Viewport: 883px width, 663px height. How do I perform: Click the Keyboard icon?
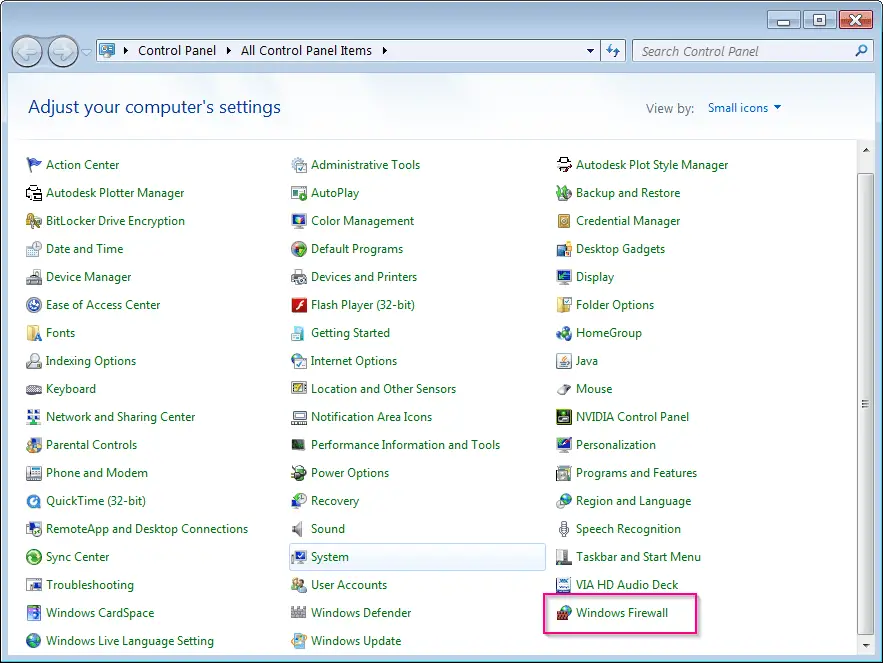[x=34, y=389]
